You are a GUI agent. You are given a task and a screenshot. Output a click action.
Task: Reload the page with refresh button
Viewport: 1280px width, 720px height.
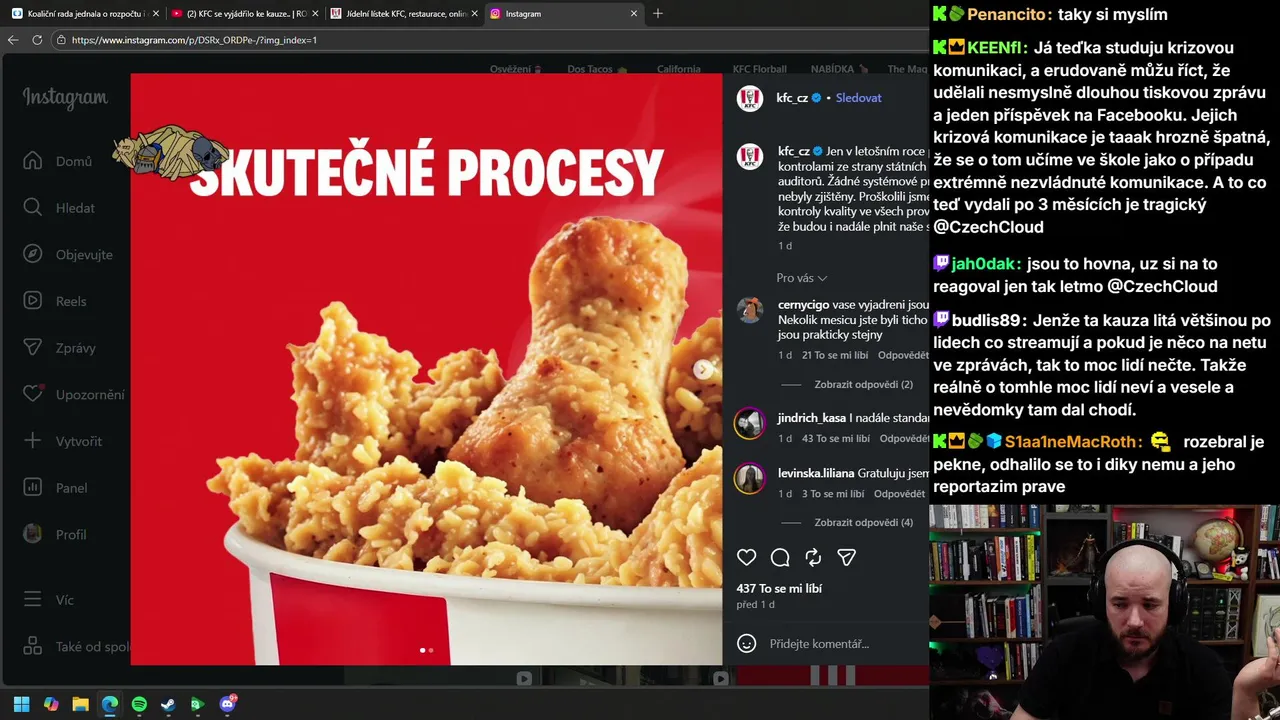[x=37, y=40]
